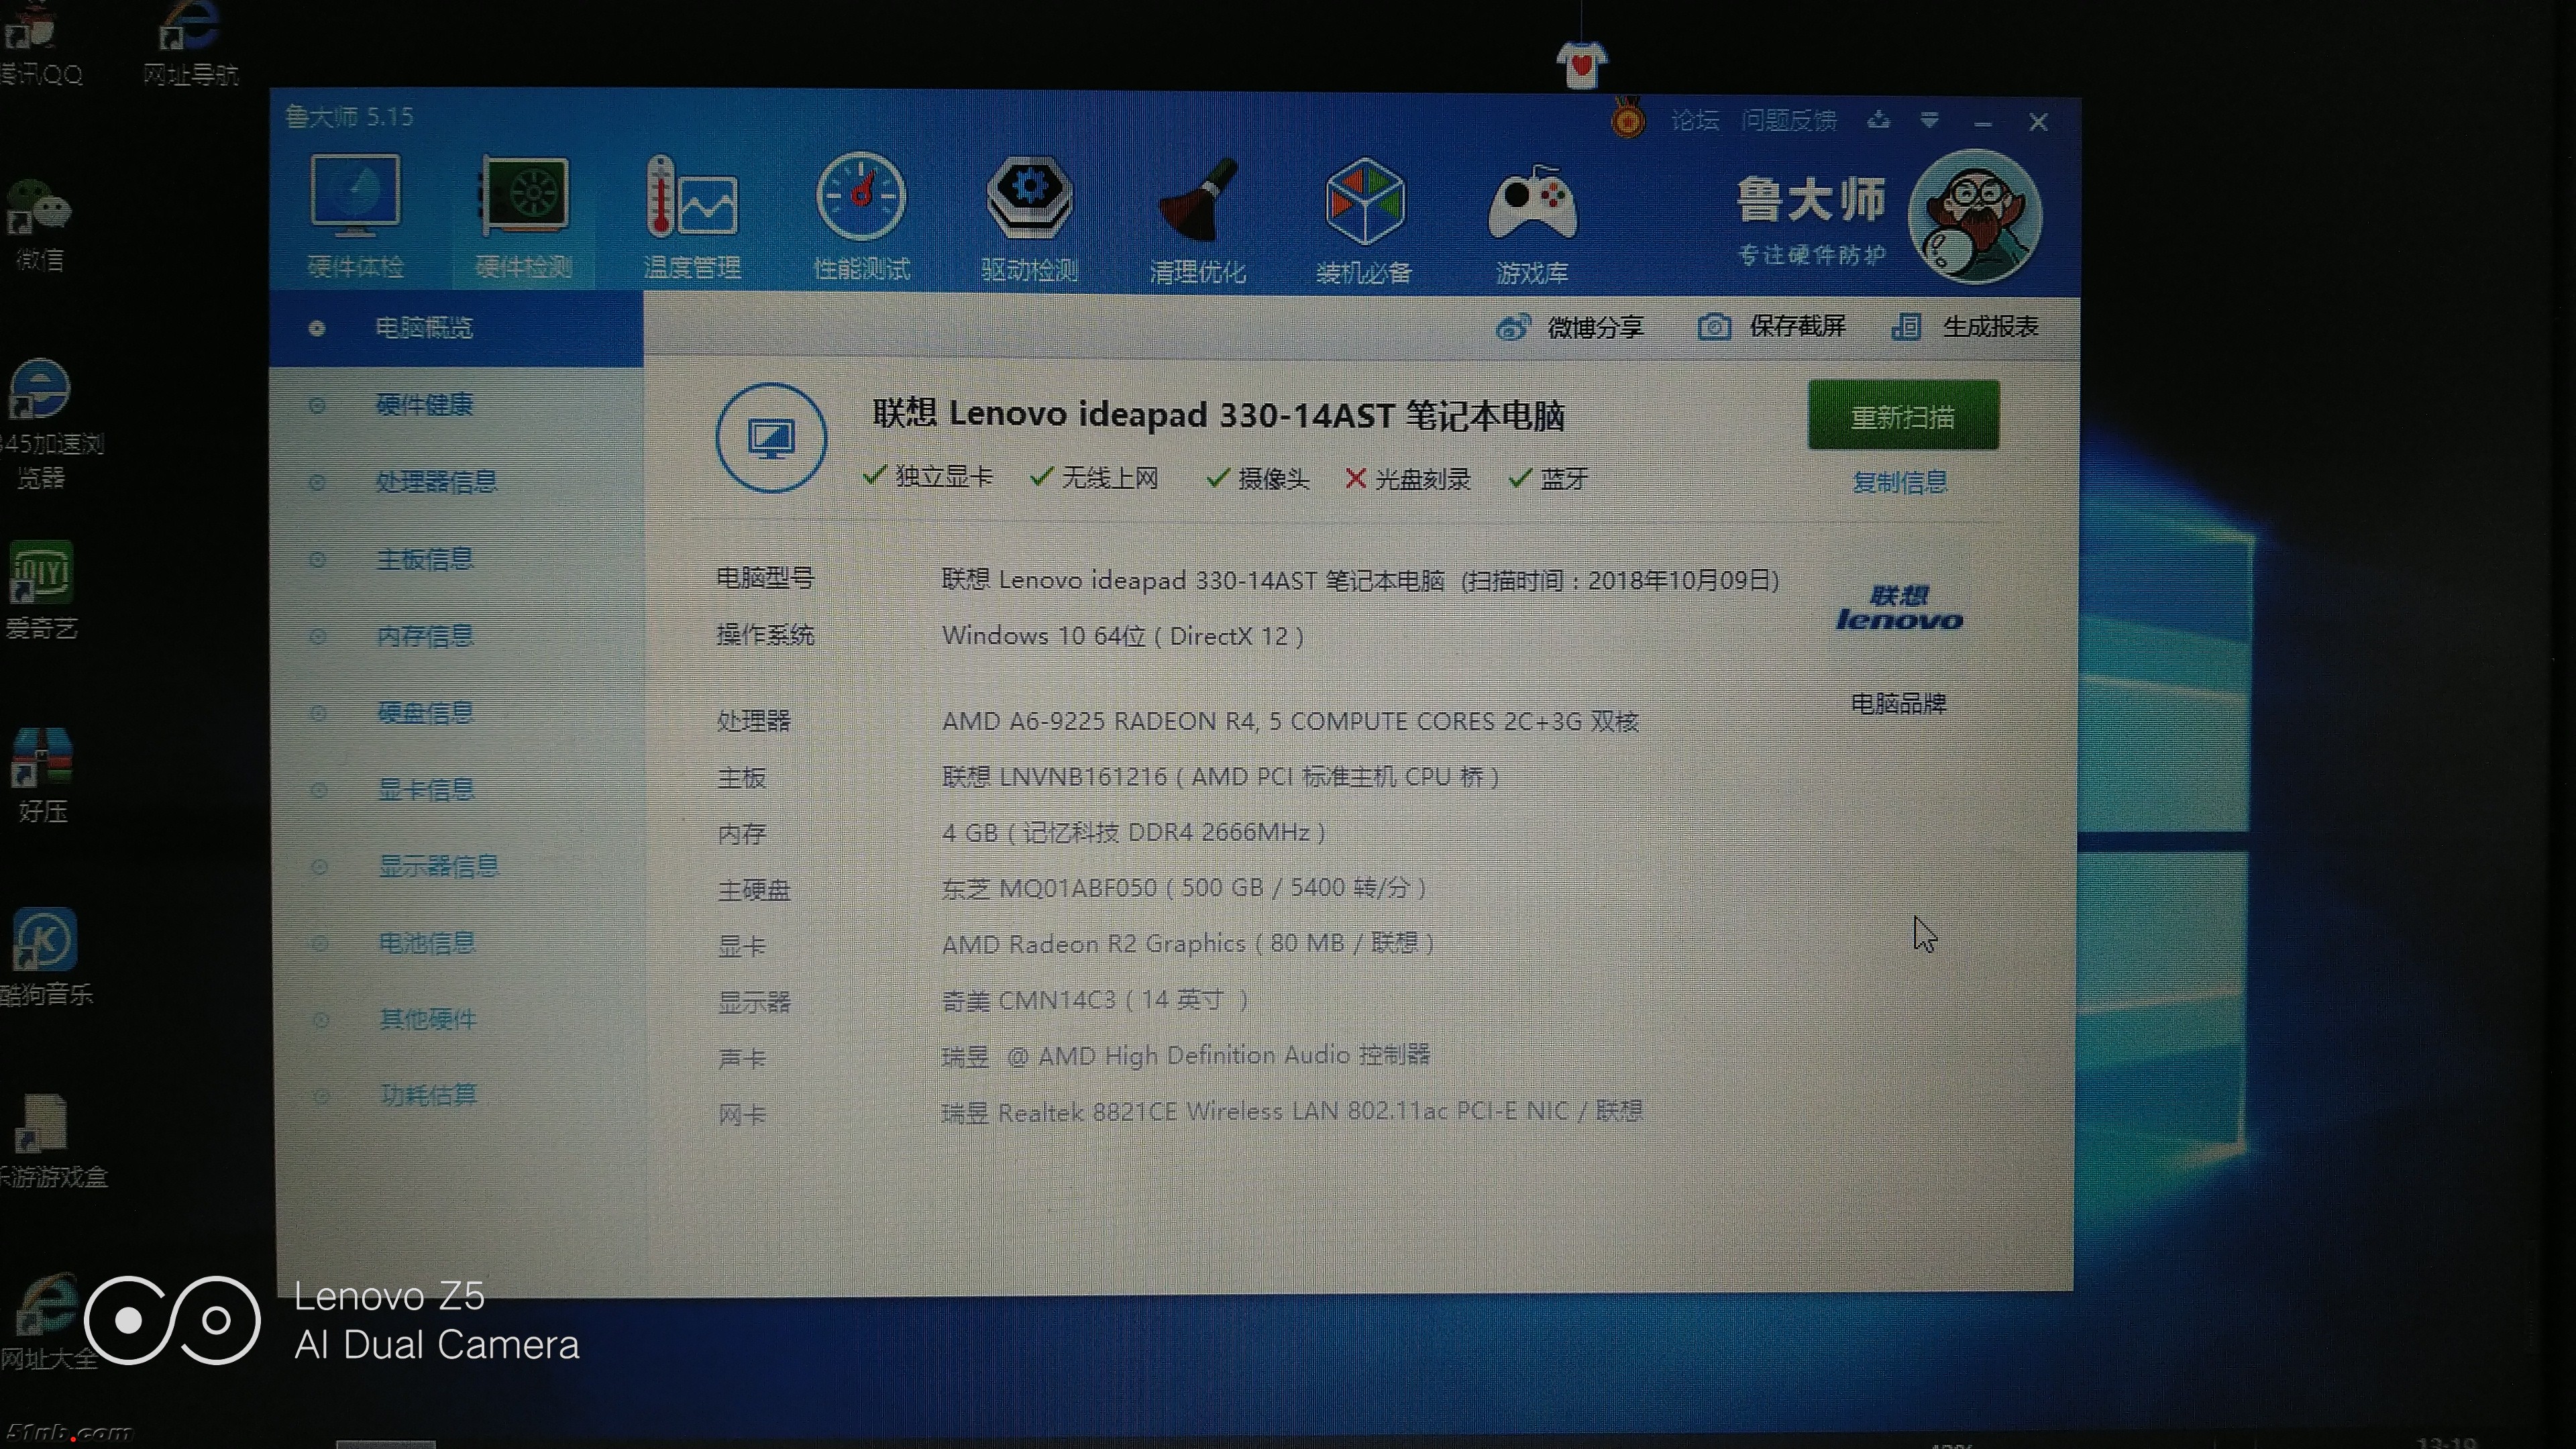Open the 硬件体检 hardware checkup icon
The image size is (2576, 1449).
(355, 197)
